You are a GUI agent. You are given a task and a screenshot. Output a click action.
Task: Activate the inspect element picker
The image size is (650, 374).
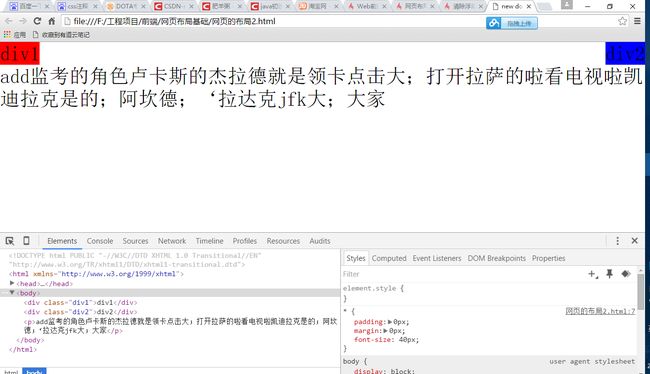click(10, 241)
